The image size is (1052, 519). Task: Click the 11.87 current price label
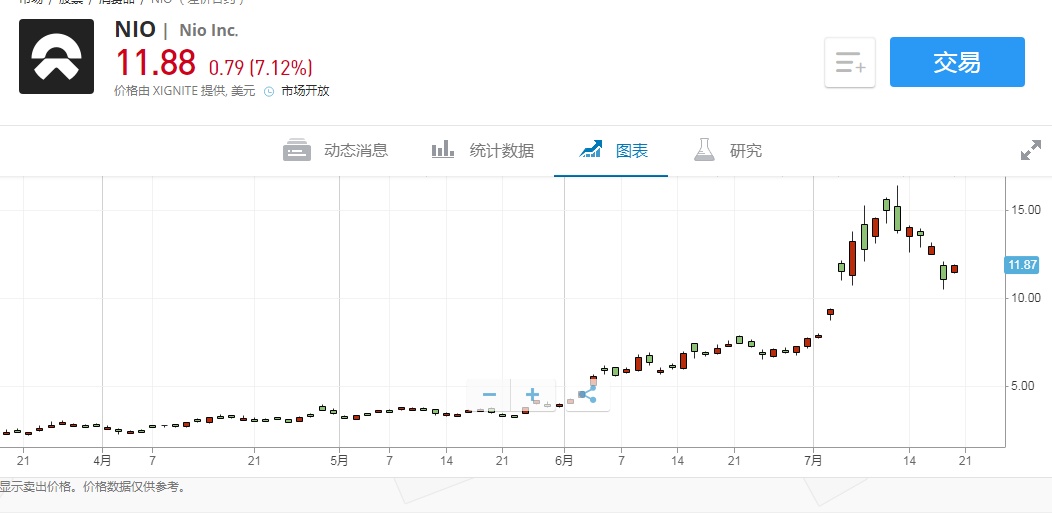1023,265
